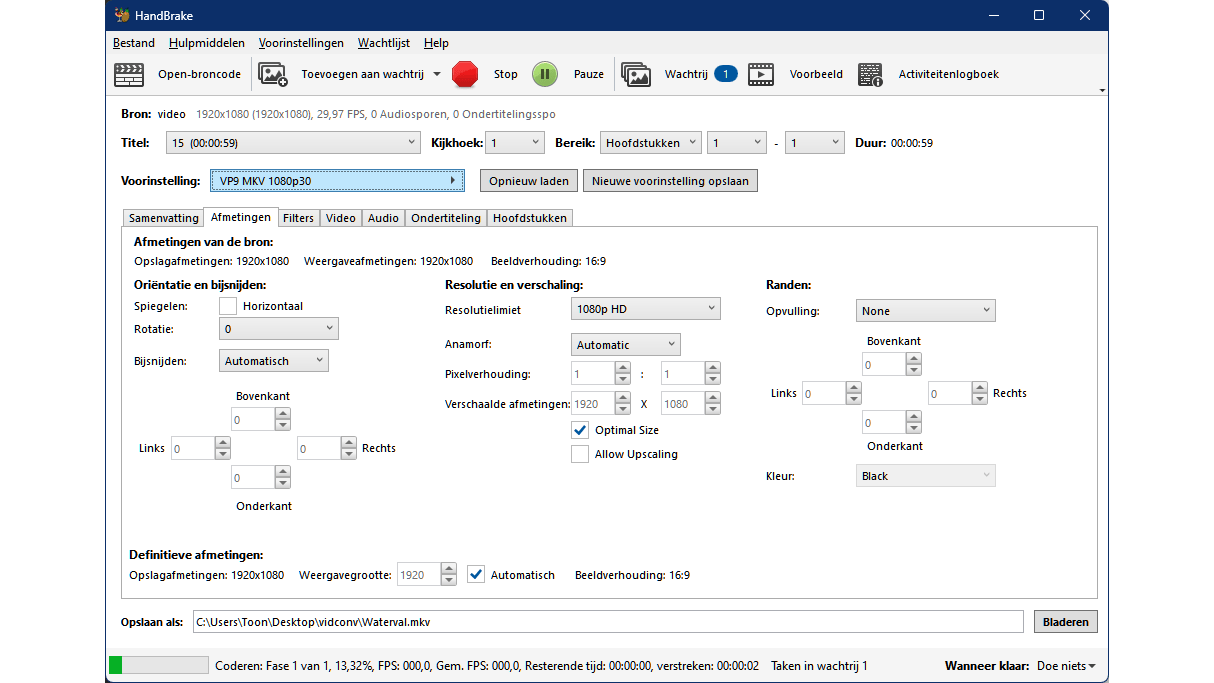Click the Randen Onderkant input field
Screen dimensions: 1214x683
884,422
